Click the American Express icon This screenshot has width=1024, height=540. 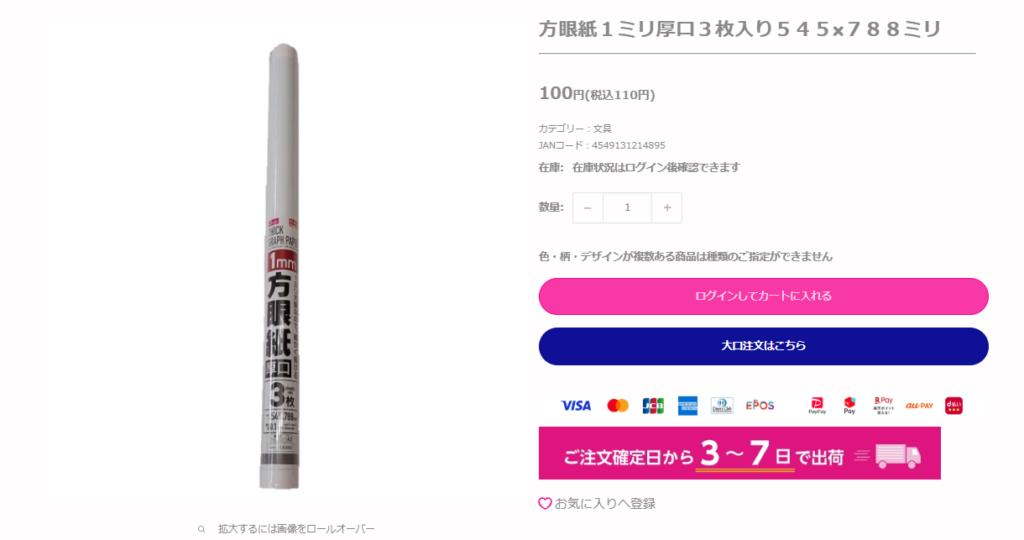pos(688,405)
